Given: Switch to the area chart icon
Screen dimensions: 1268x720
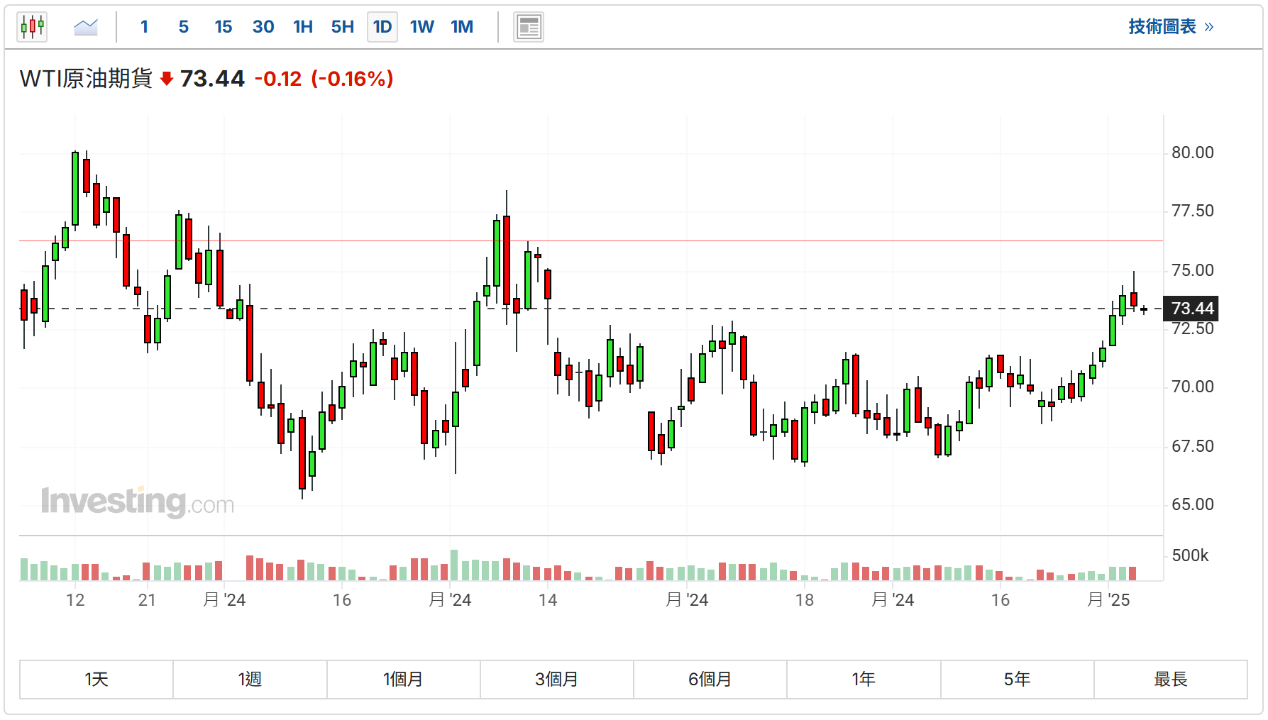Looking at the screenshot, I should click(x=86, y=27).
